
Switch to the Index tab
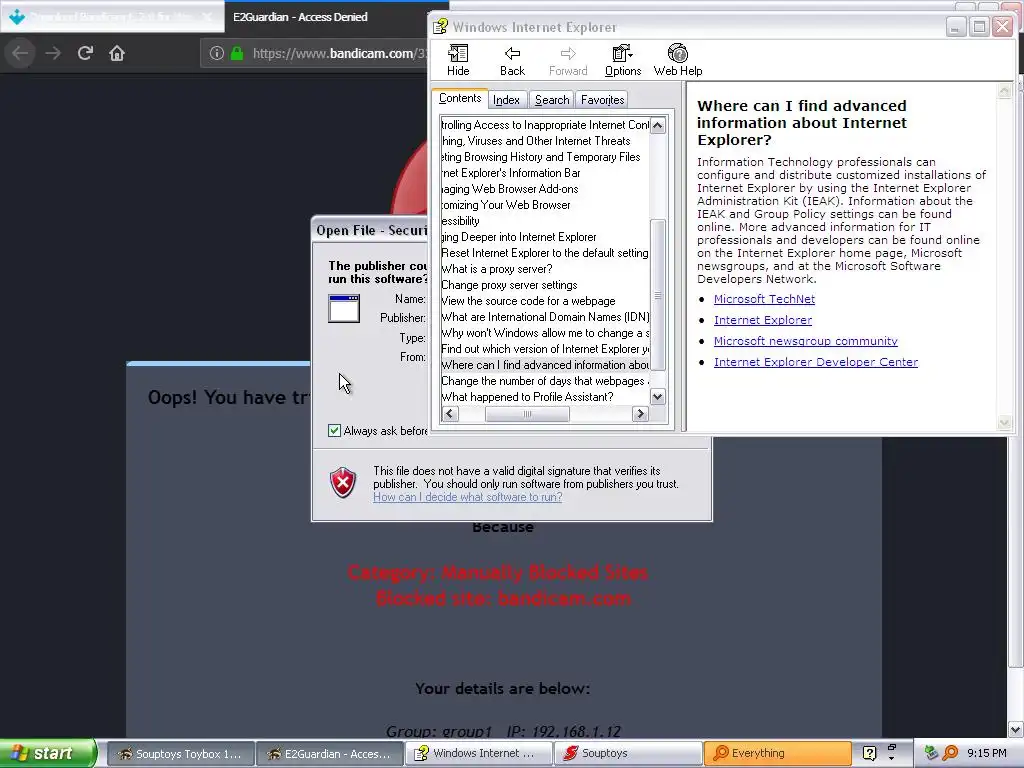506,100
